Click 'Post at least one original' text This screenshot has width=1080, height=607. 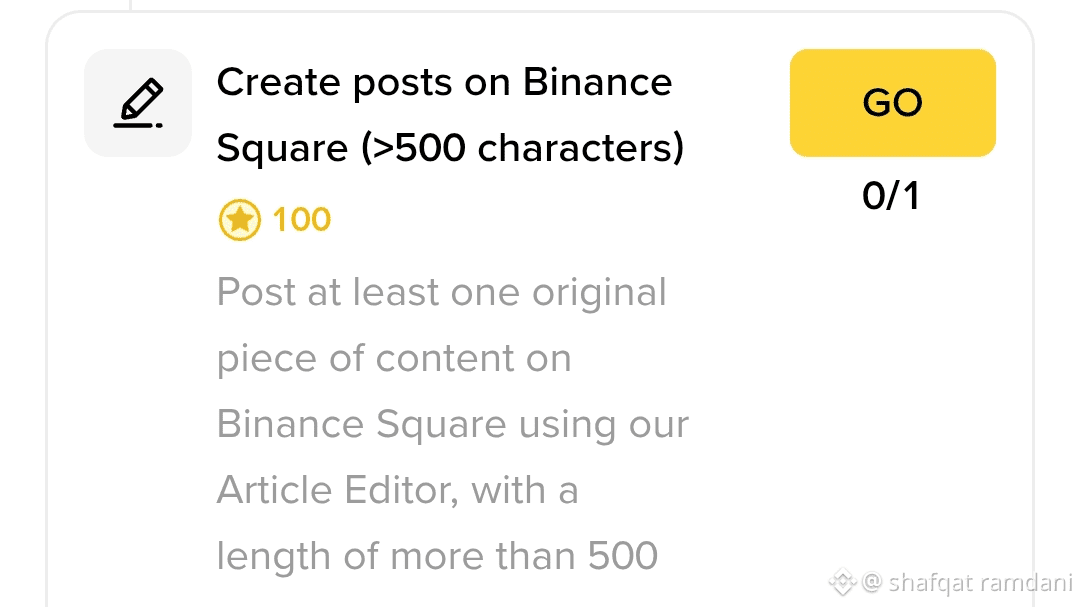pyautogui.click(x=442, y=292)
